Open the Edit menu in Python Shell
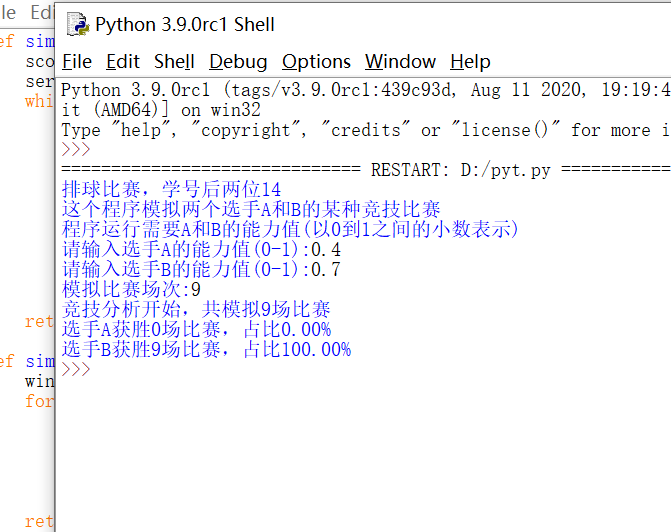 click(x=123, y=62)
